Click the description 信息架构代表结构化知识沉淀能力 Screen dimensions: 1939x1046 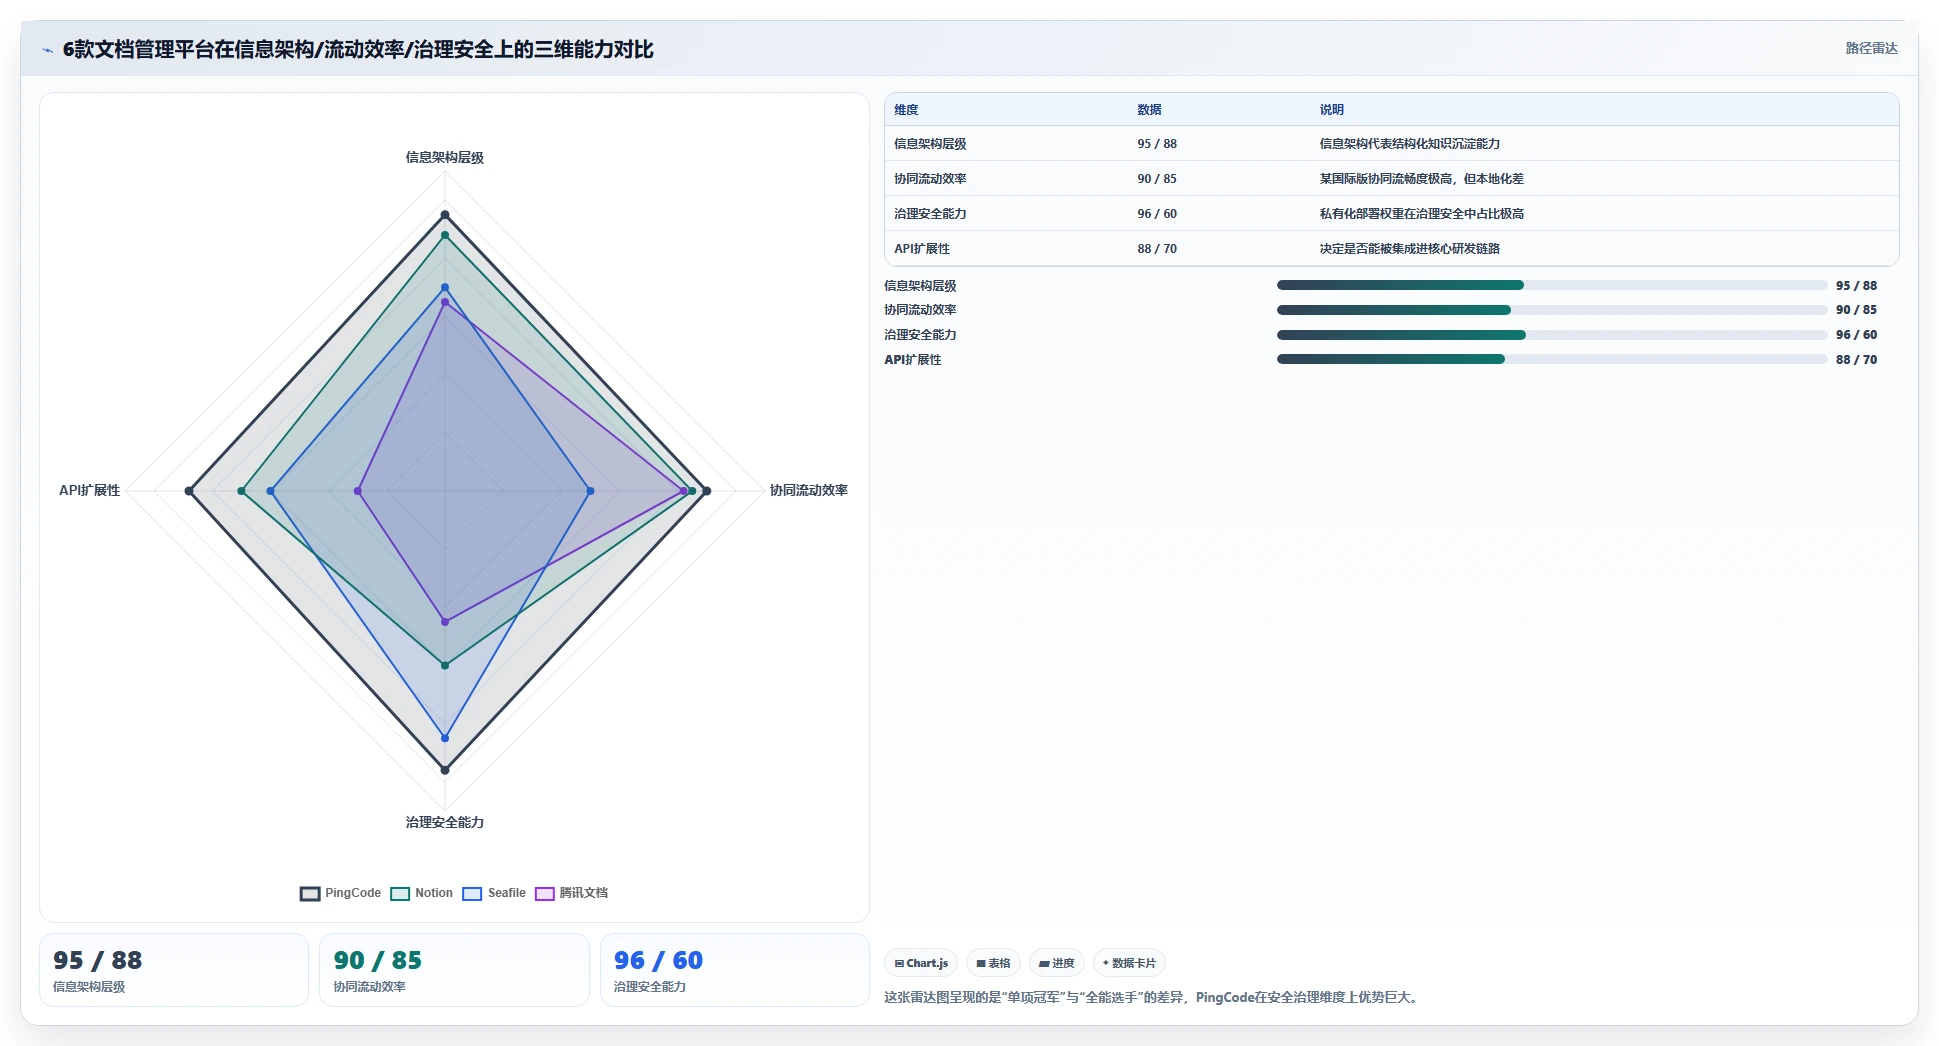point(1409,144)
